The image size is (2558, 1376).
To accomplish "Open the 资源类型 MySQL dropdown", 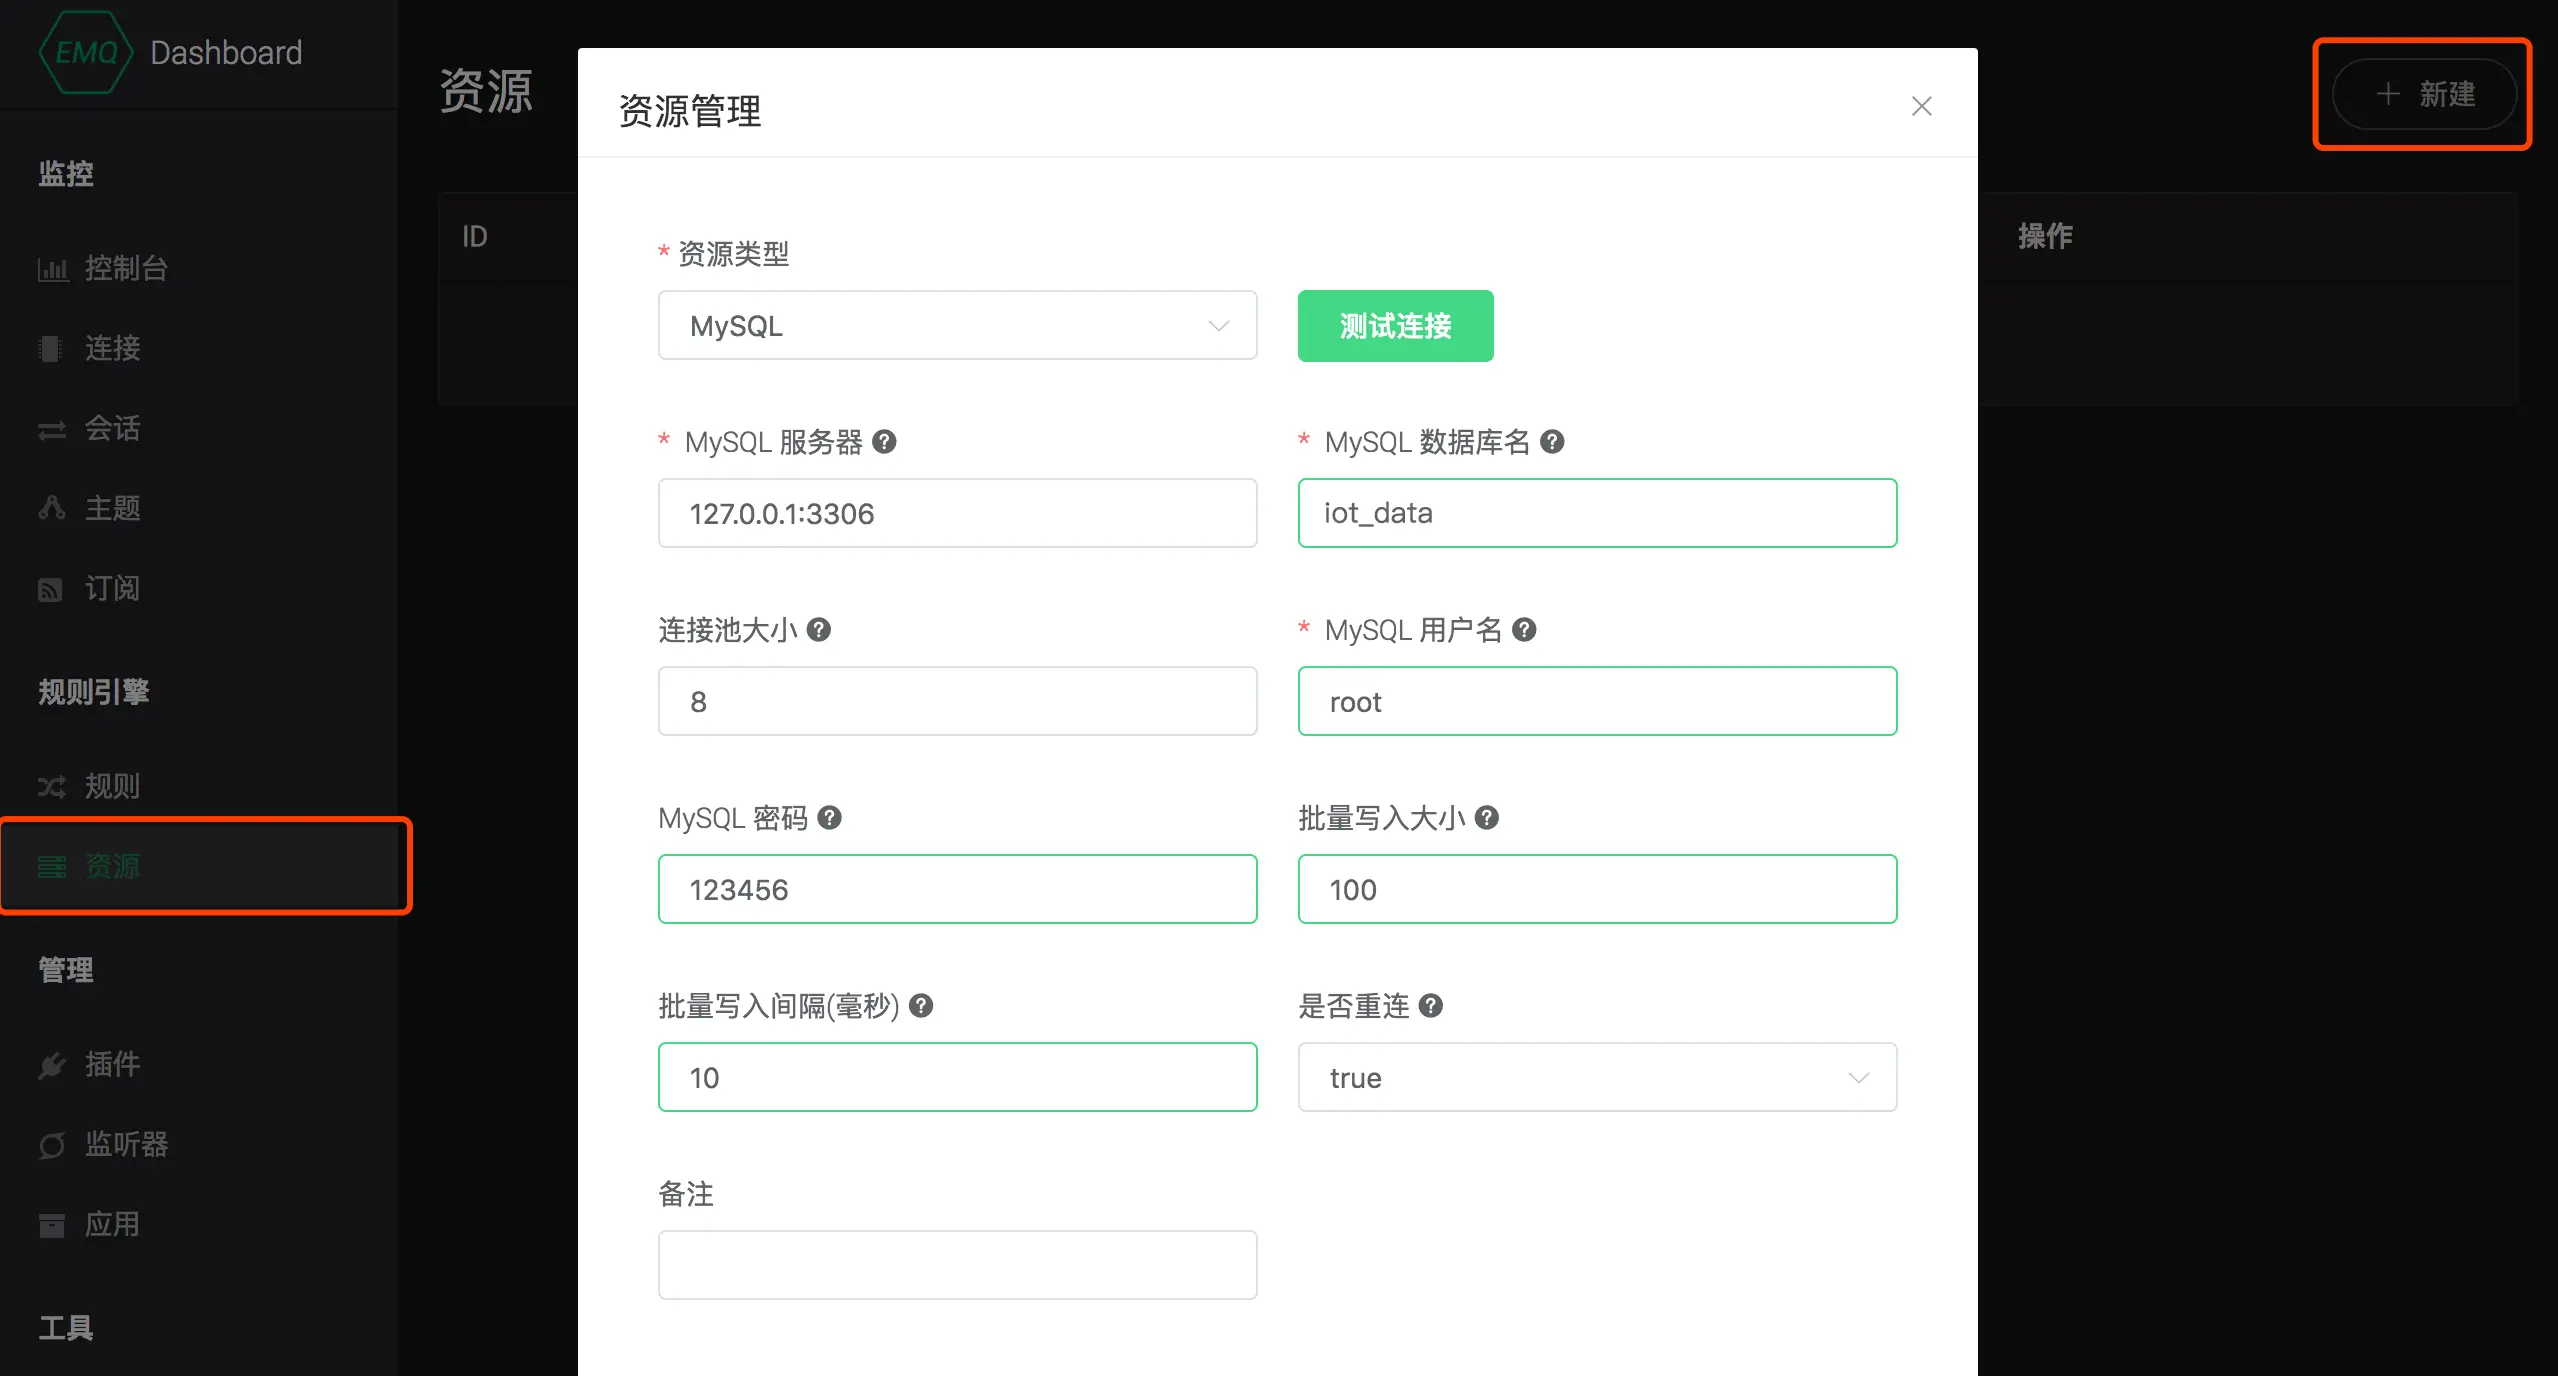I will (x=957, y=326).
